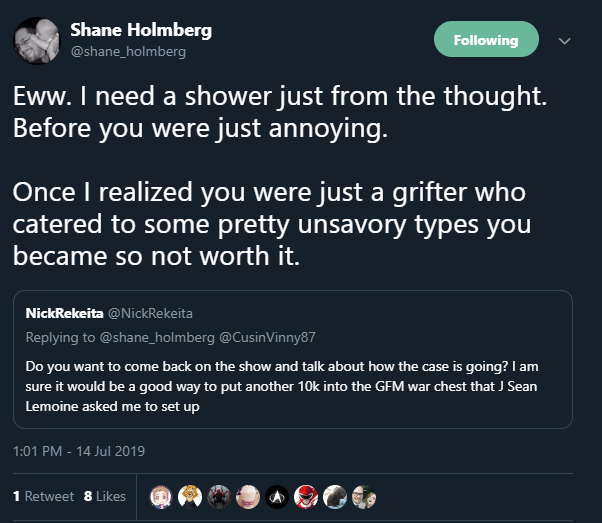Click the Shane Holmberg display name
Screen dimensions: 602x523
(141, 30)
